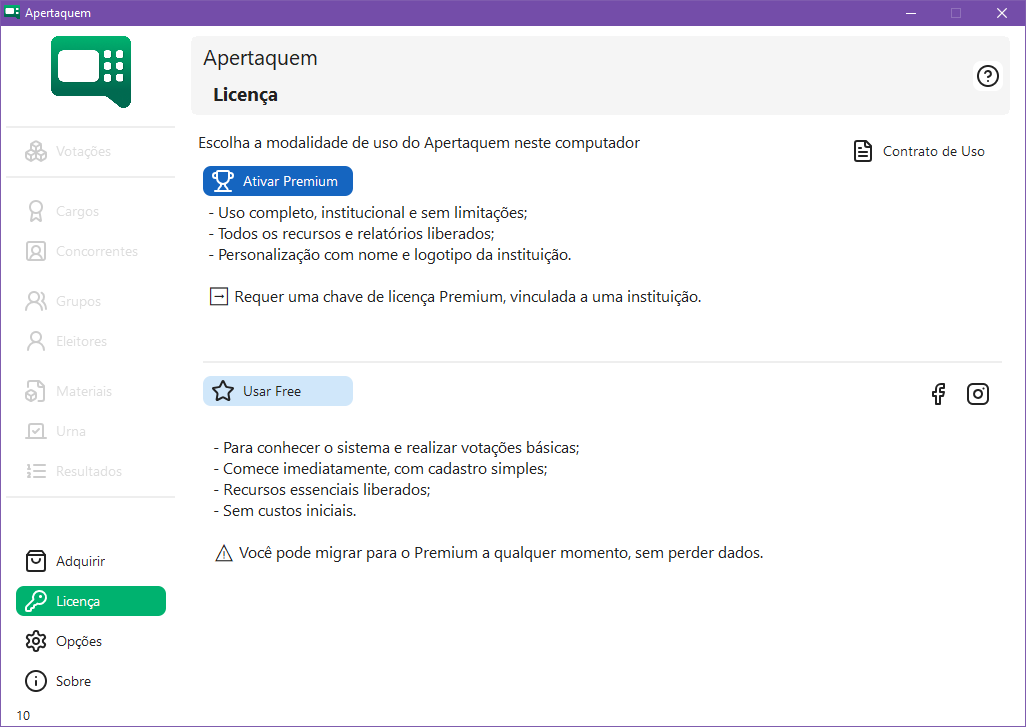
Task: Click the warning triangle icon near migrar text
Action: click(224, 553)
